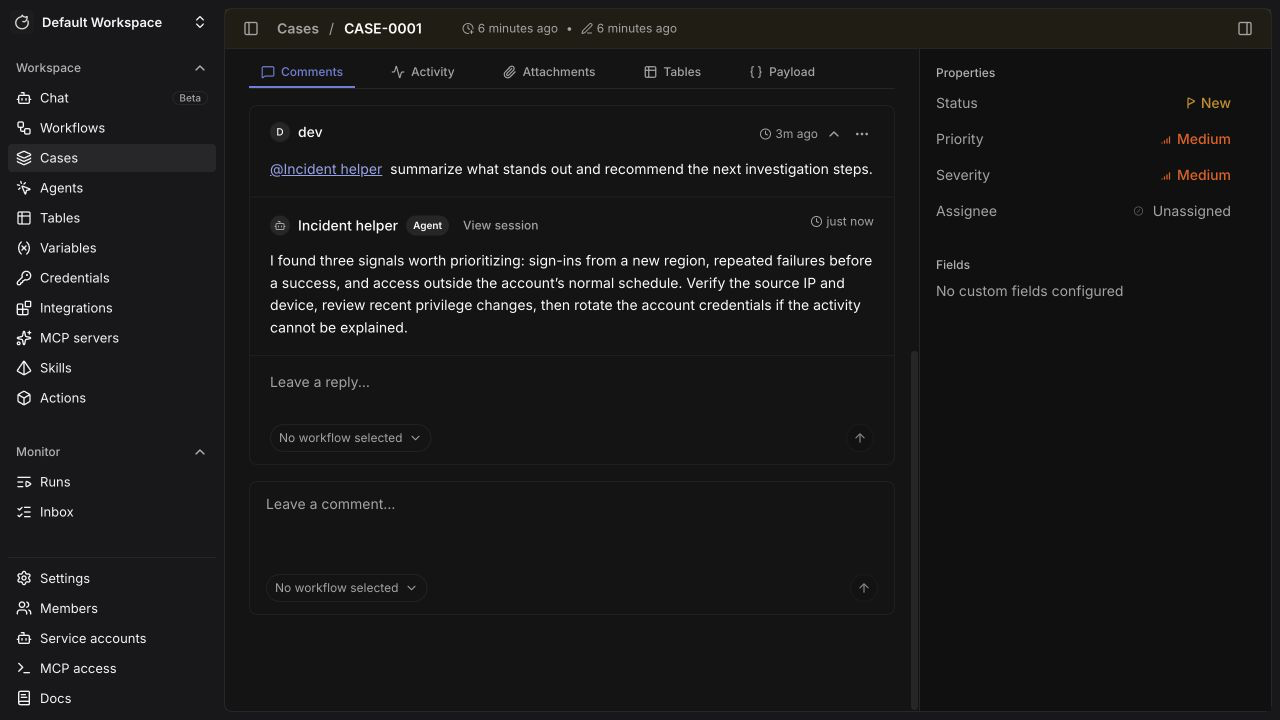Go back to Cases breadcrumb

[x=298, y=29]
